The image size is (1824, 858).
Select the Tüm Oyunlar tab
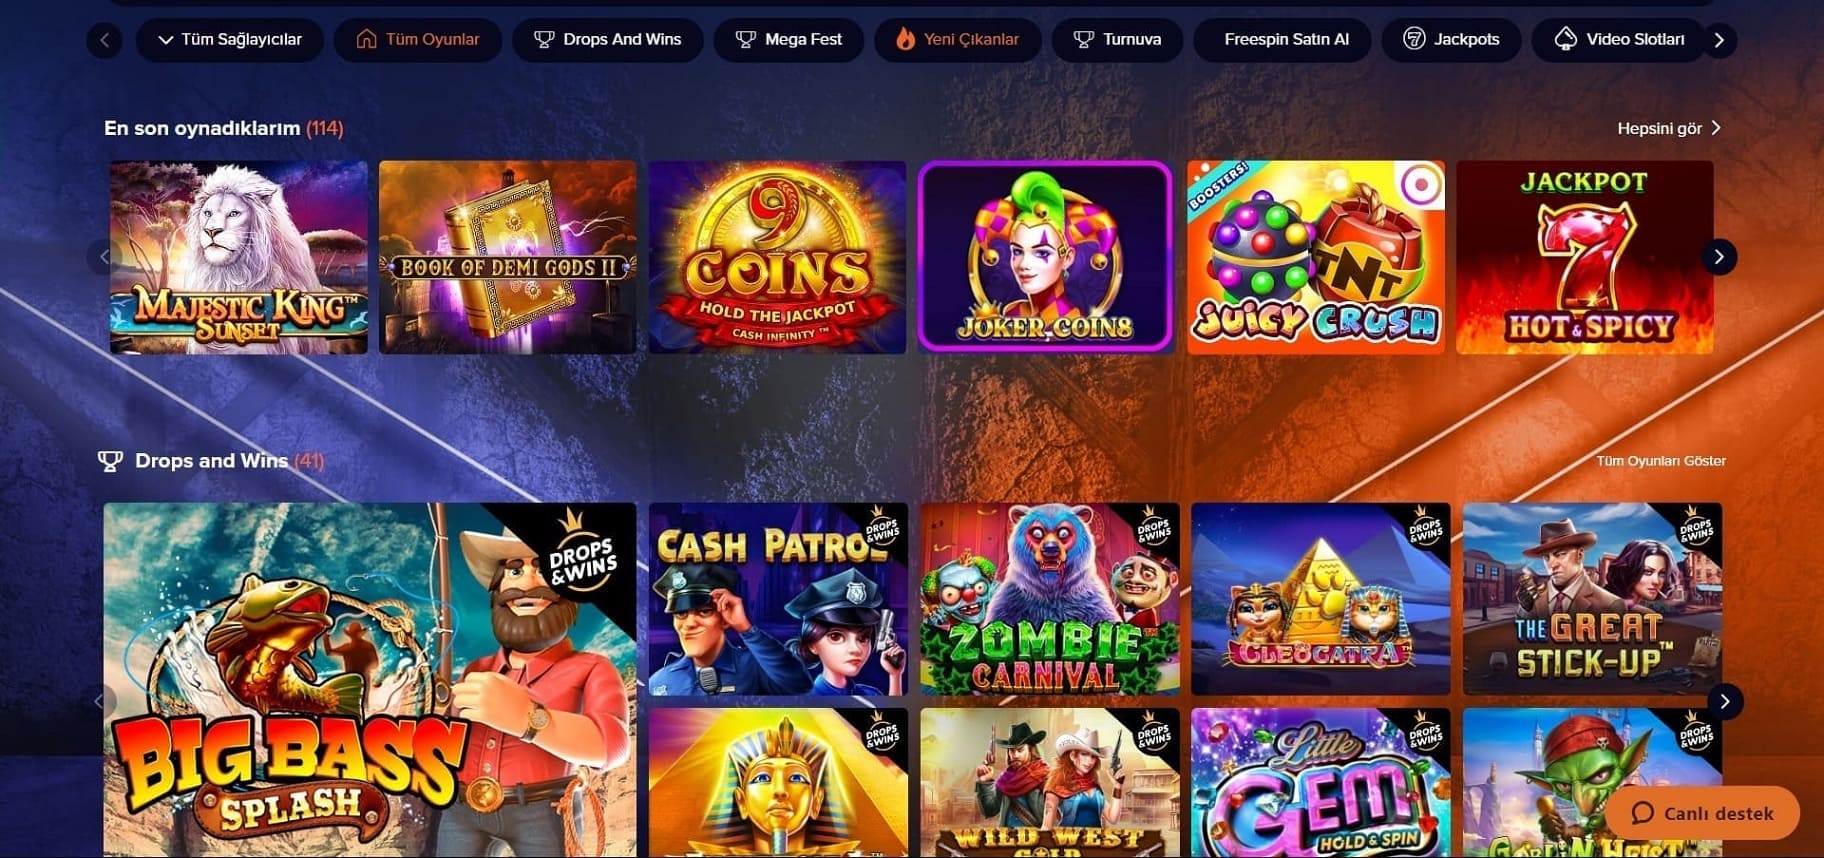point(417,40)
